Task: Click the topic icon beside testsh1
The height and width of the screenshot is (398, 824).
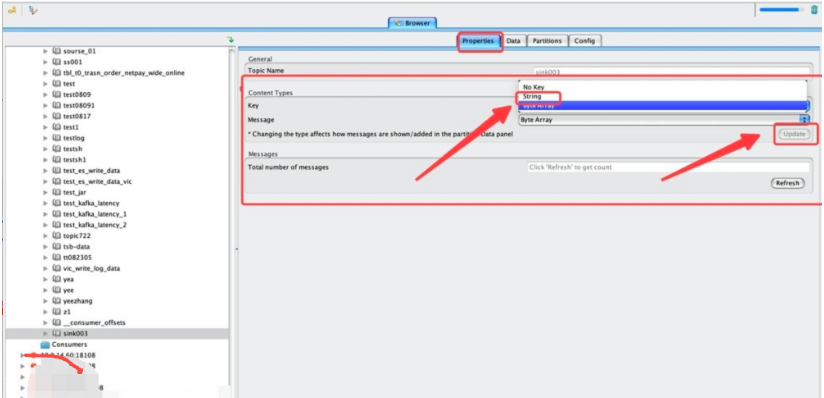Action: [57, 160]
